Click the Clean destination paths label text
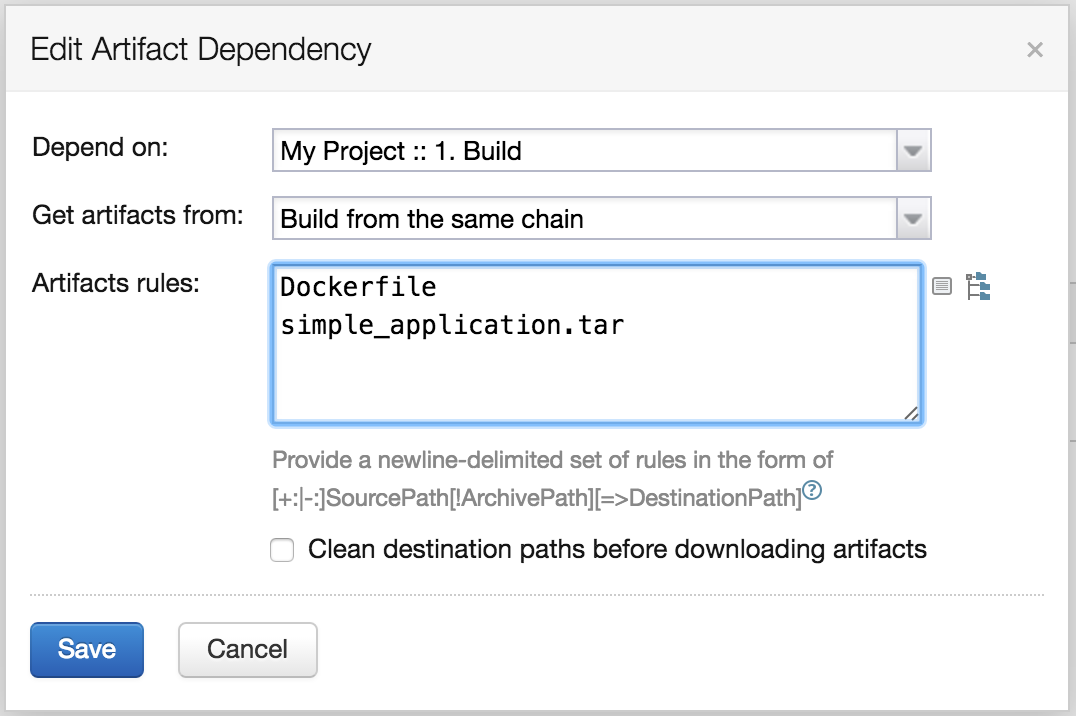The height and width of the screenshot is (716, 1076). (617, 550)
